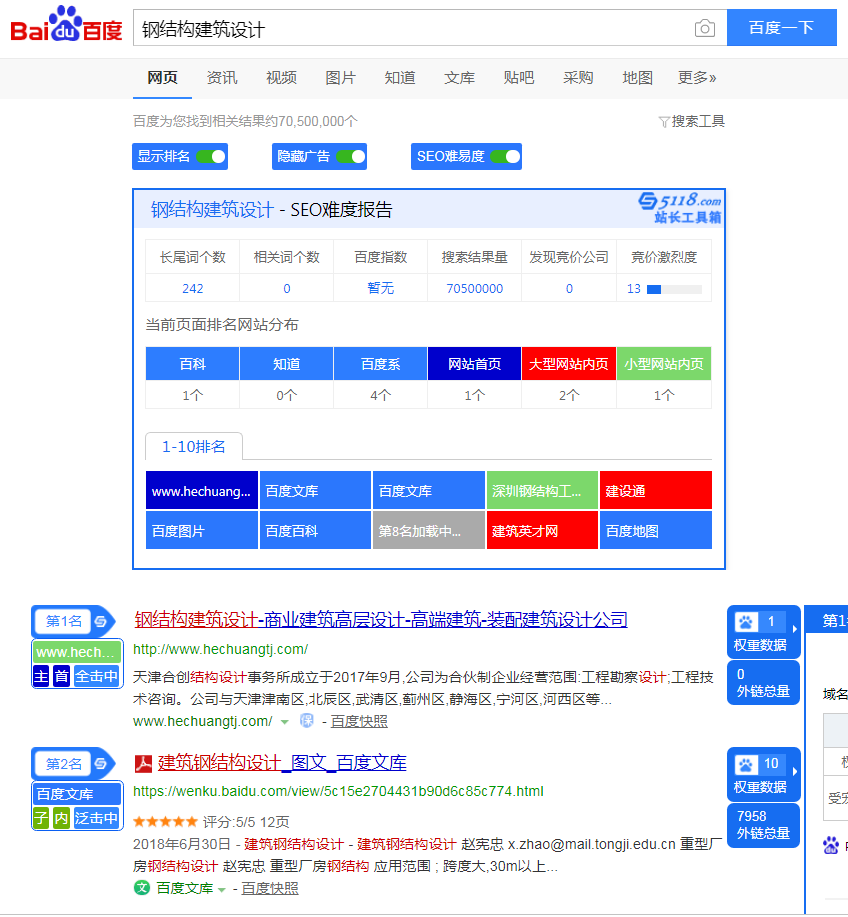Switch to the 视频 tab
Viewport: 848px width, 917px height.
point(281,78)
